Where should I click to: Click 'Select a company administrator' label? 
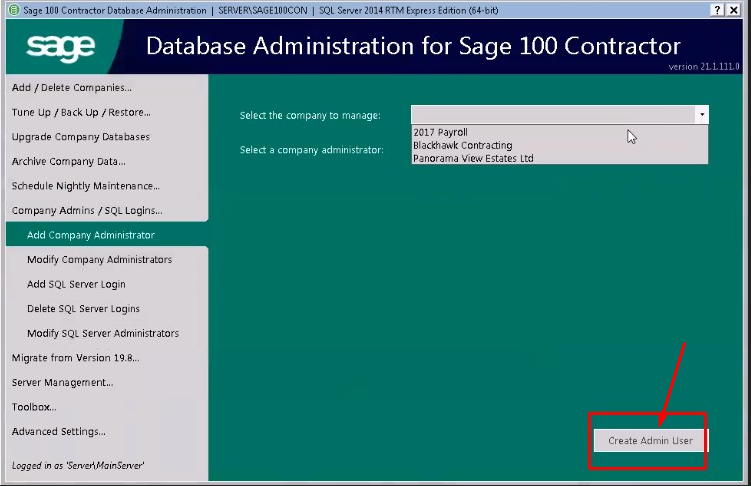(x=312, y=150)
